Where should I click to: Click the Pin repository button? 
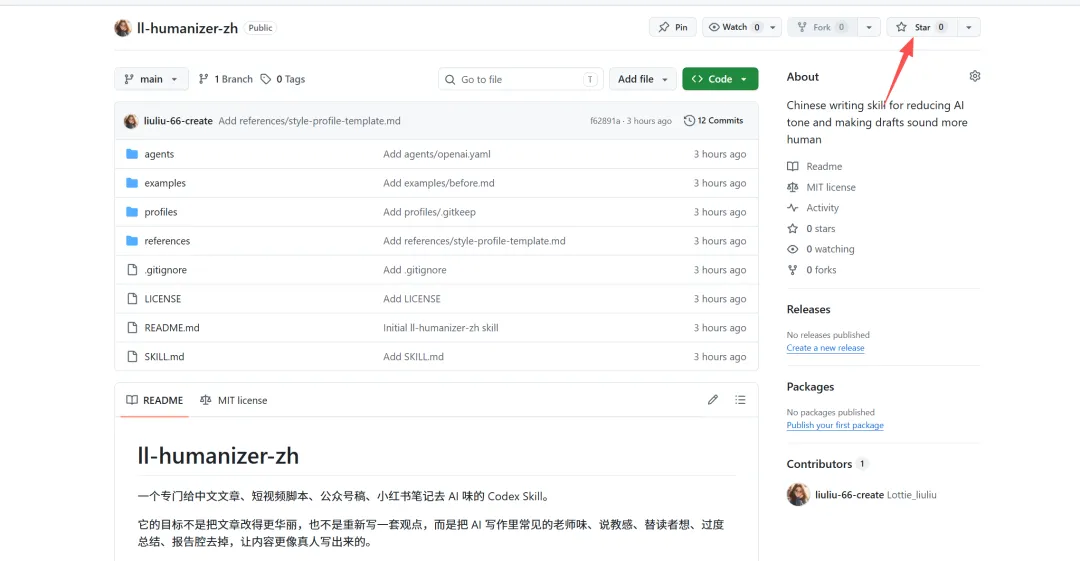click(672, 27)
